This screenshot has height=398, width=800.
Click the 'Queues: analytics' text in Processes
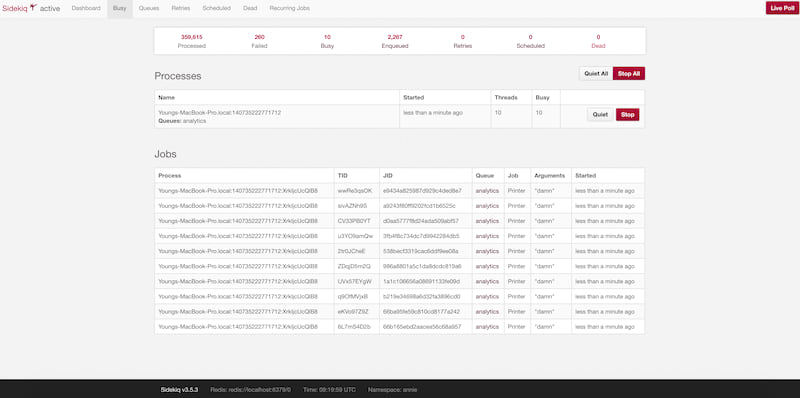pyautogui.click(x=182, y=121)
